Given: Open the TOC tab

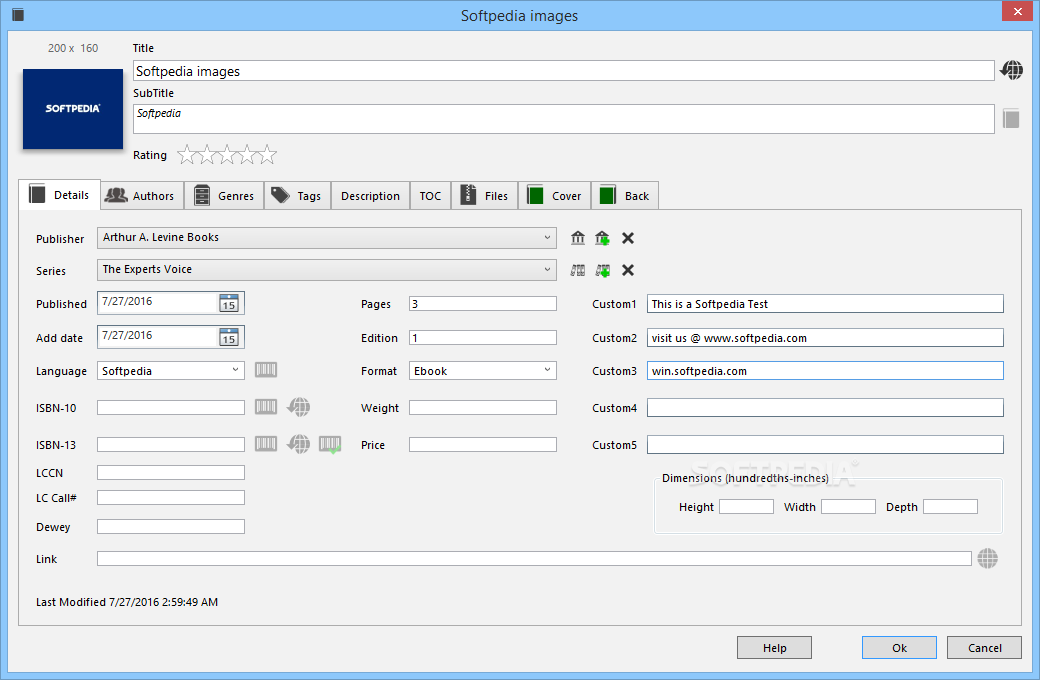Looking at the screenshot, I should pos(430,196).
